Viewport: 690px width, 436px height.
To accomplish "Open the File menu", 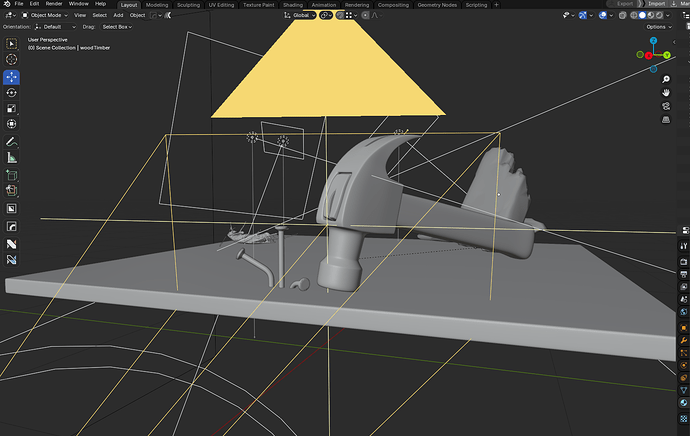I will 18,4.
